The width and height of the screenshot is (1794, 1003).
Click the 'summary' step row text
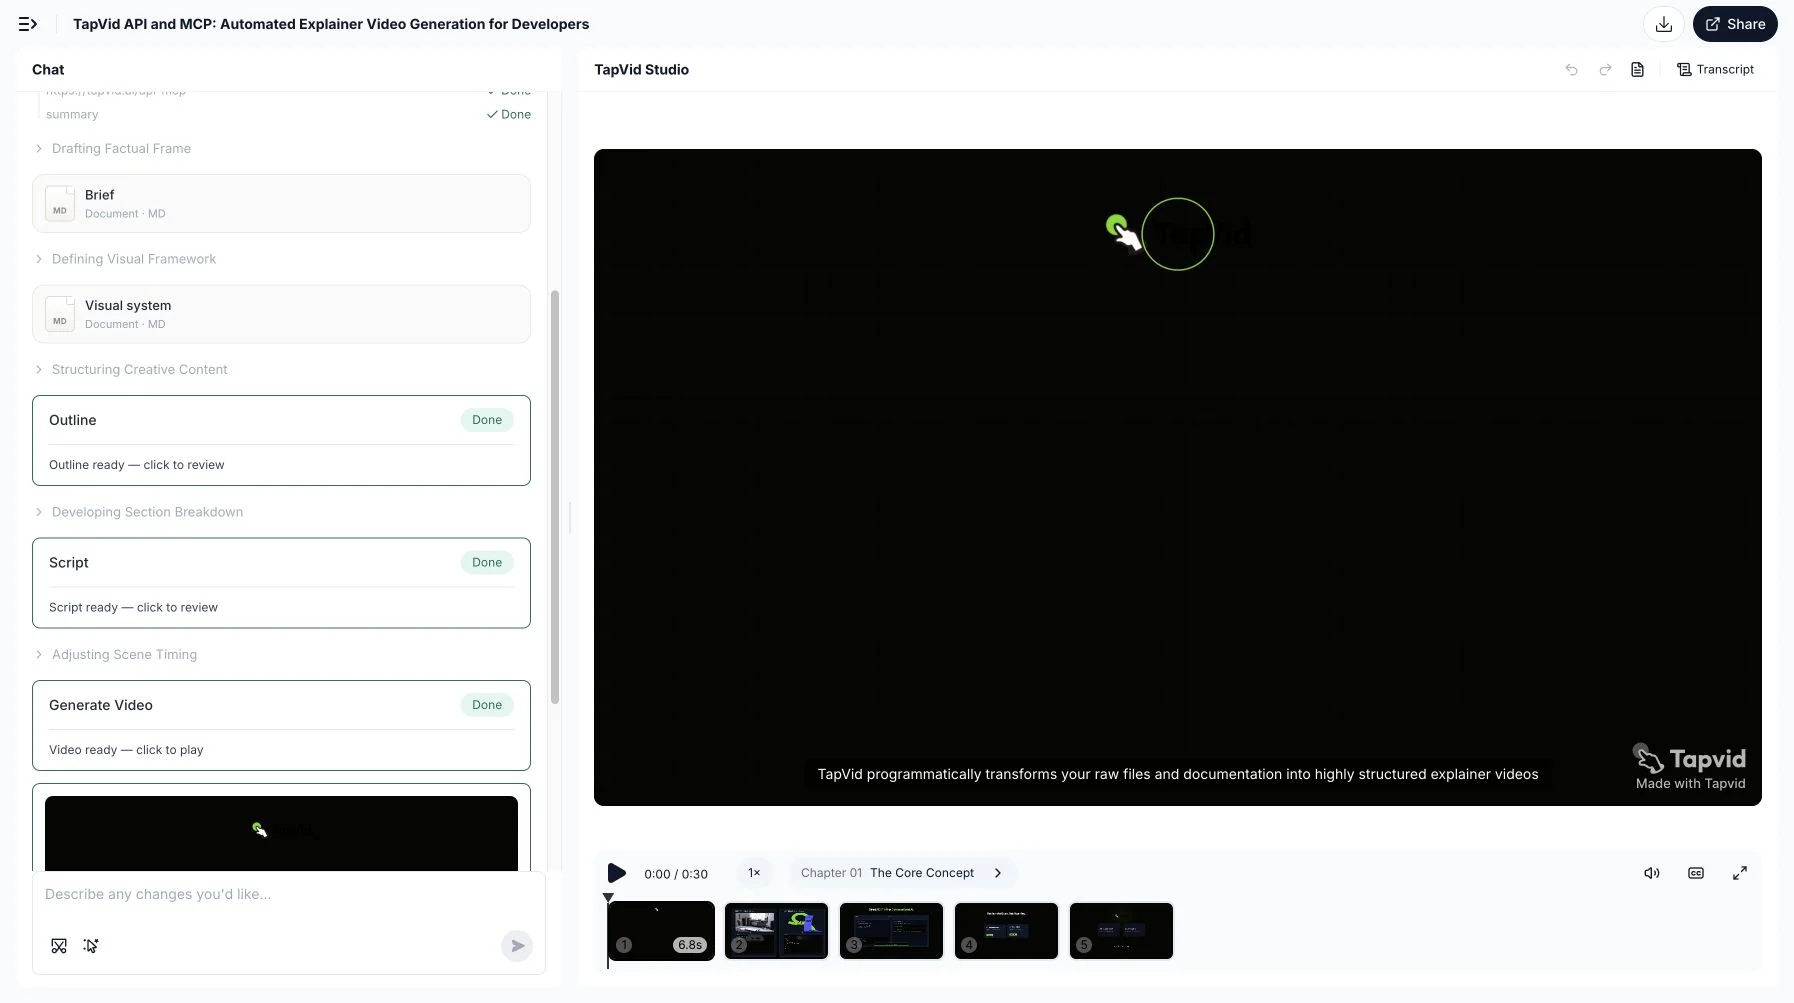[x=72, y=114]
